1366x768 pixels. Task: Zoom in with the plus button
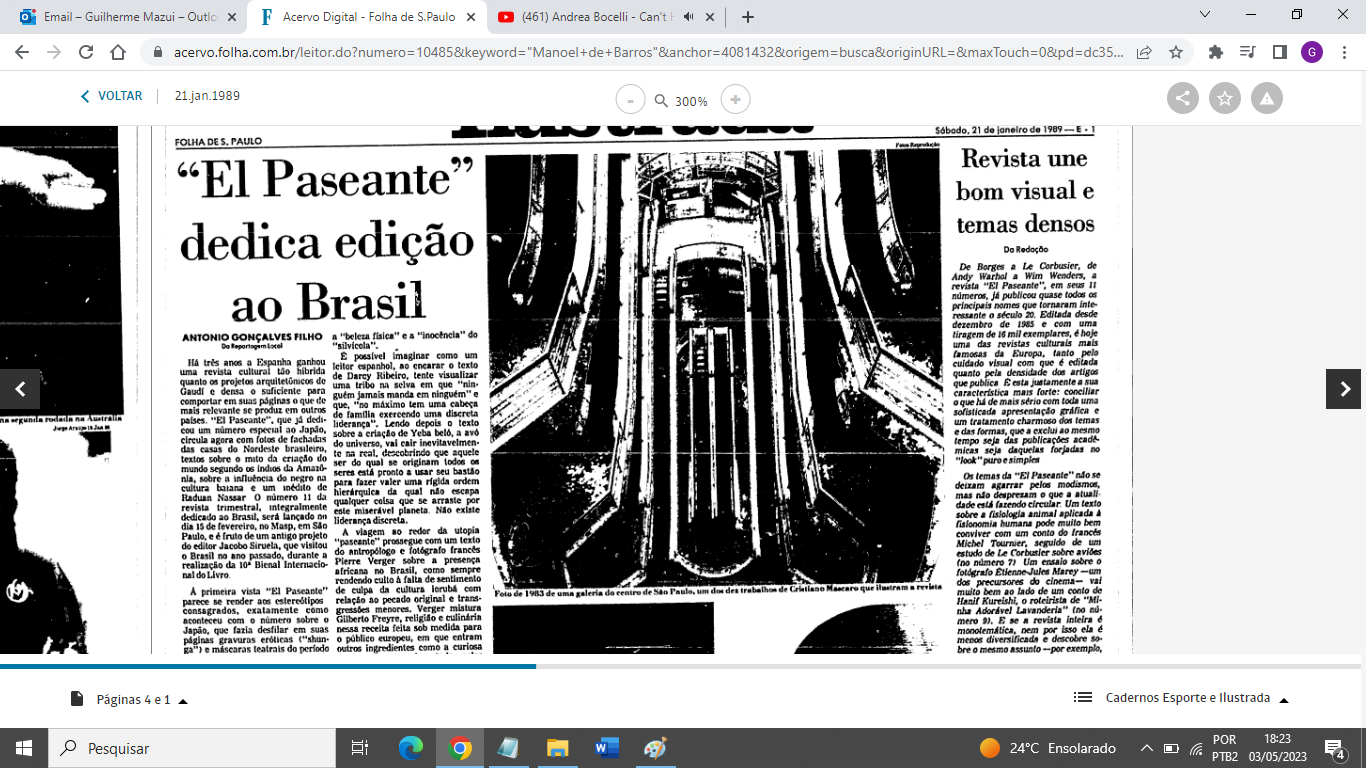(736, 100)
